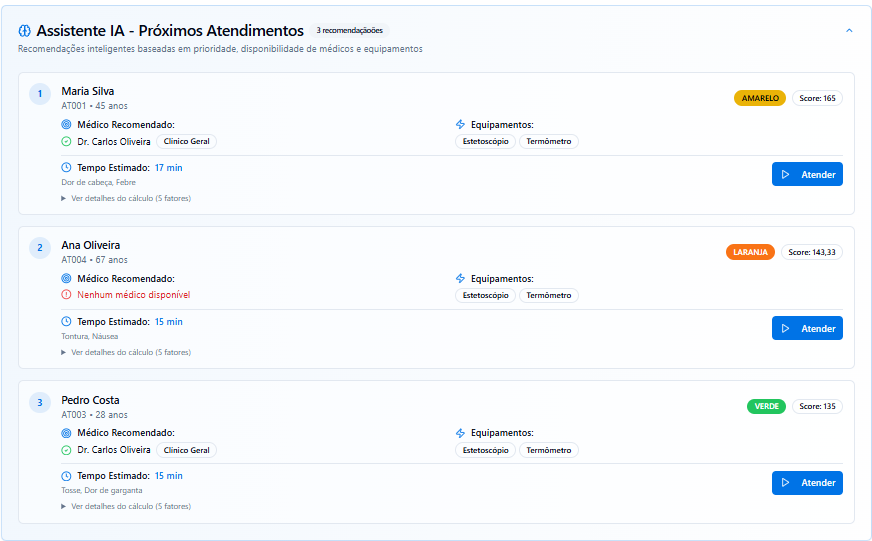Image resolution: width=872 pixels, height=541 pixels.
Task: Click the target icon in Maria Silva's card
Action: (x=67, y=125)
